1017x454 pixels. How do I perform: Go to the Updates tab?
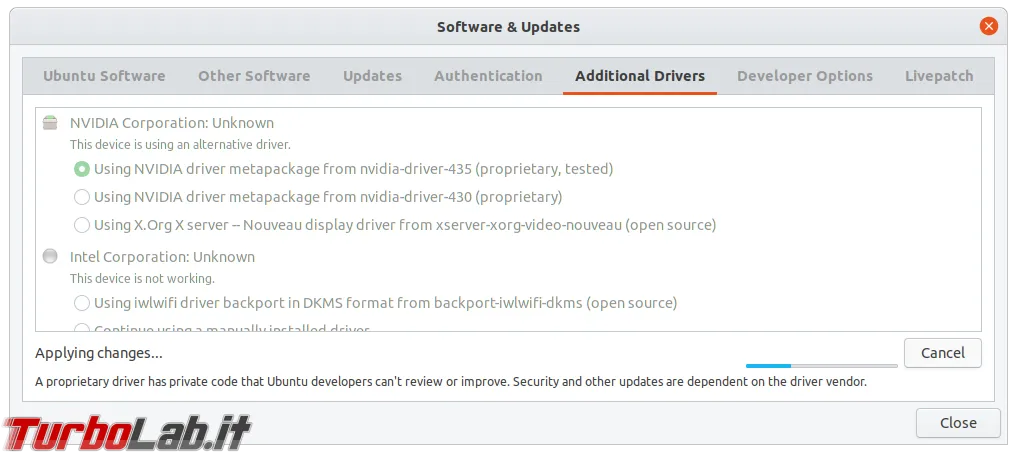(x=372, y=76)
